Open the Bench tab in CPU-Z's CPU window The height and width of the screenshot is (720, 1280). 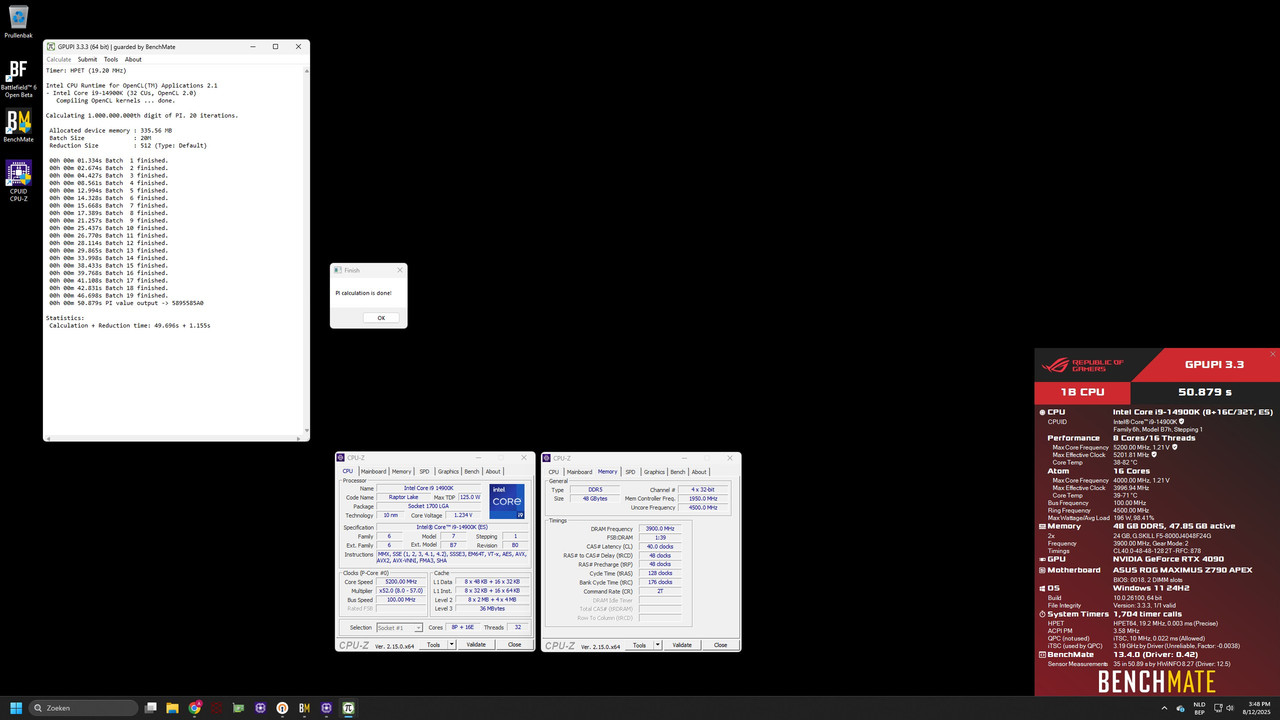coord(472,471)
